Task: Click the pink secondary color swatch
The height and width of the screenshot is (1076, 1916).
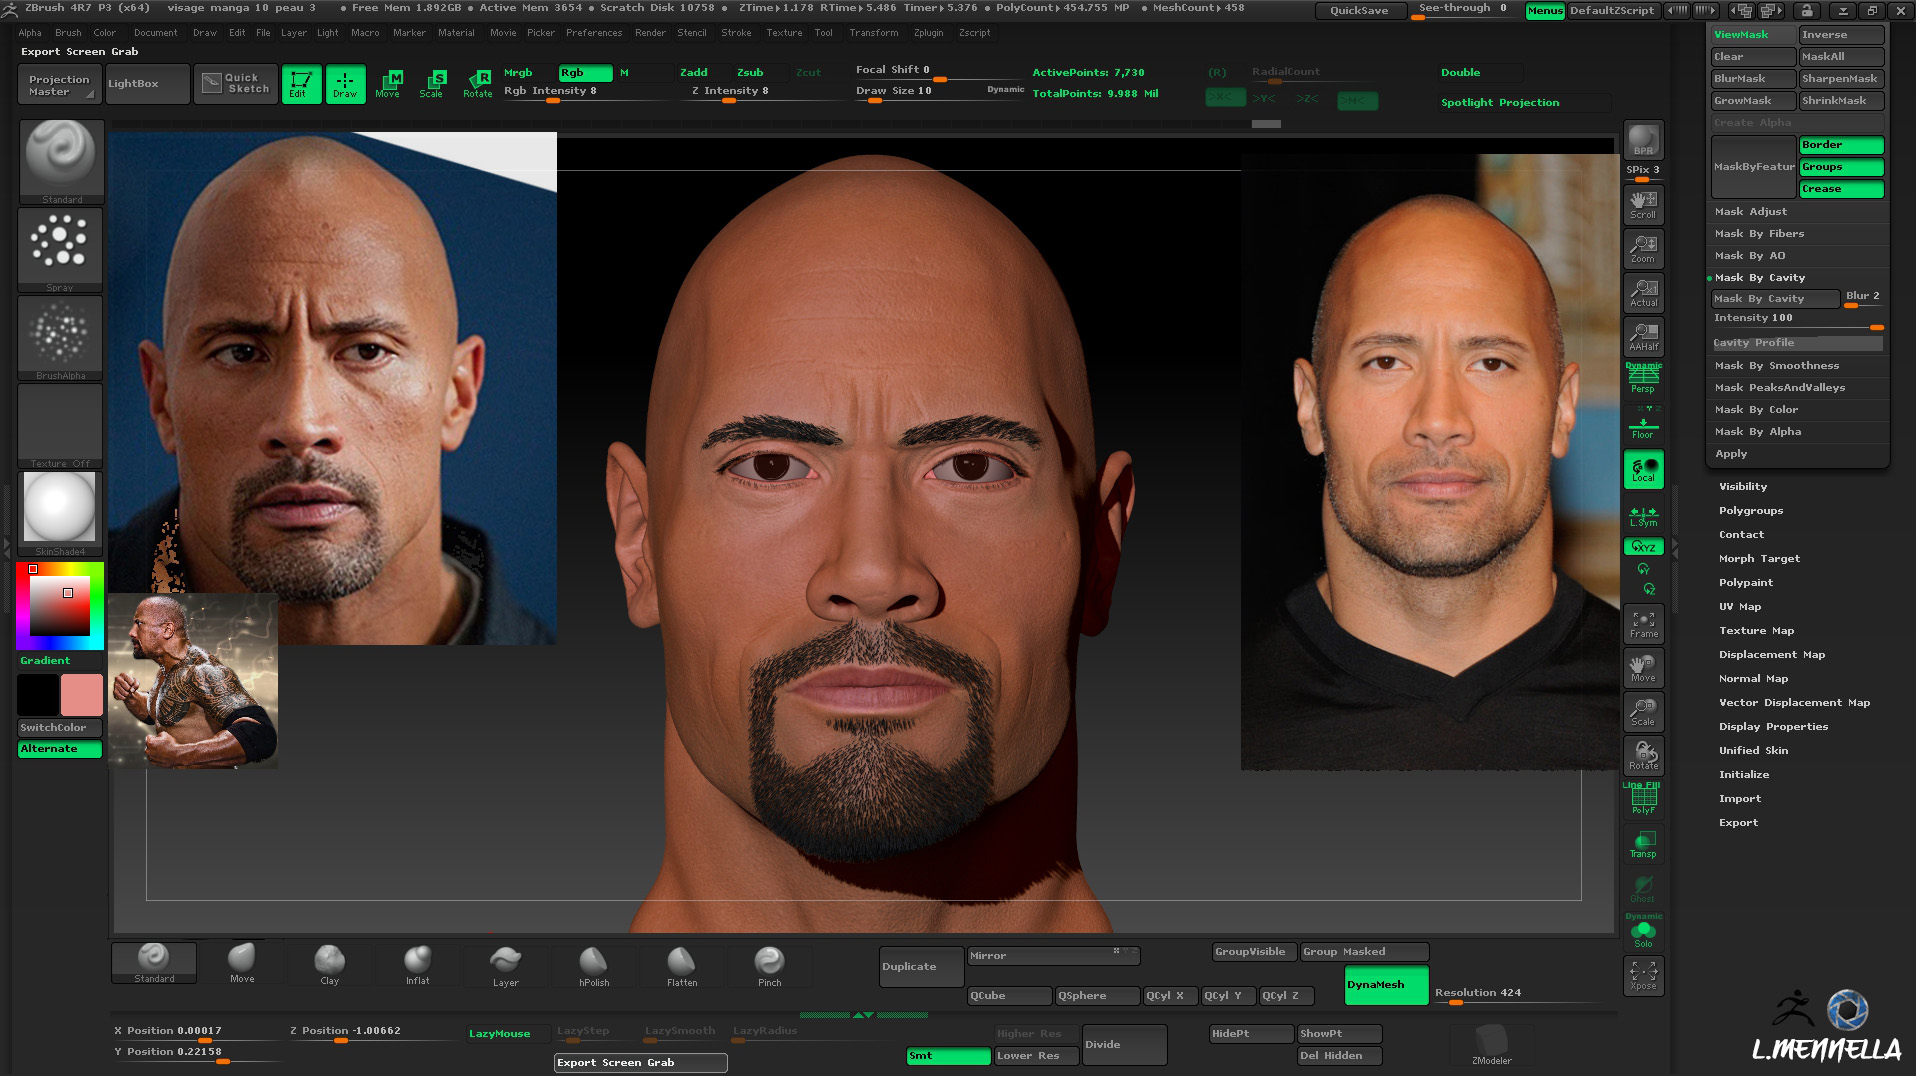Action: [x=82, y=695]
